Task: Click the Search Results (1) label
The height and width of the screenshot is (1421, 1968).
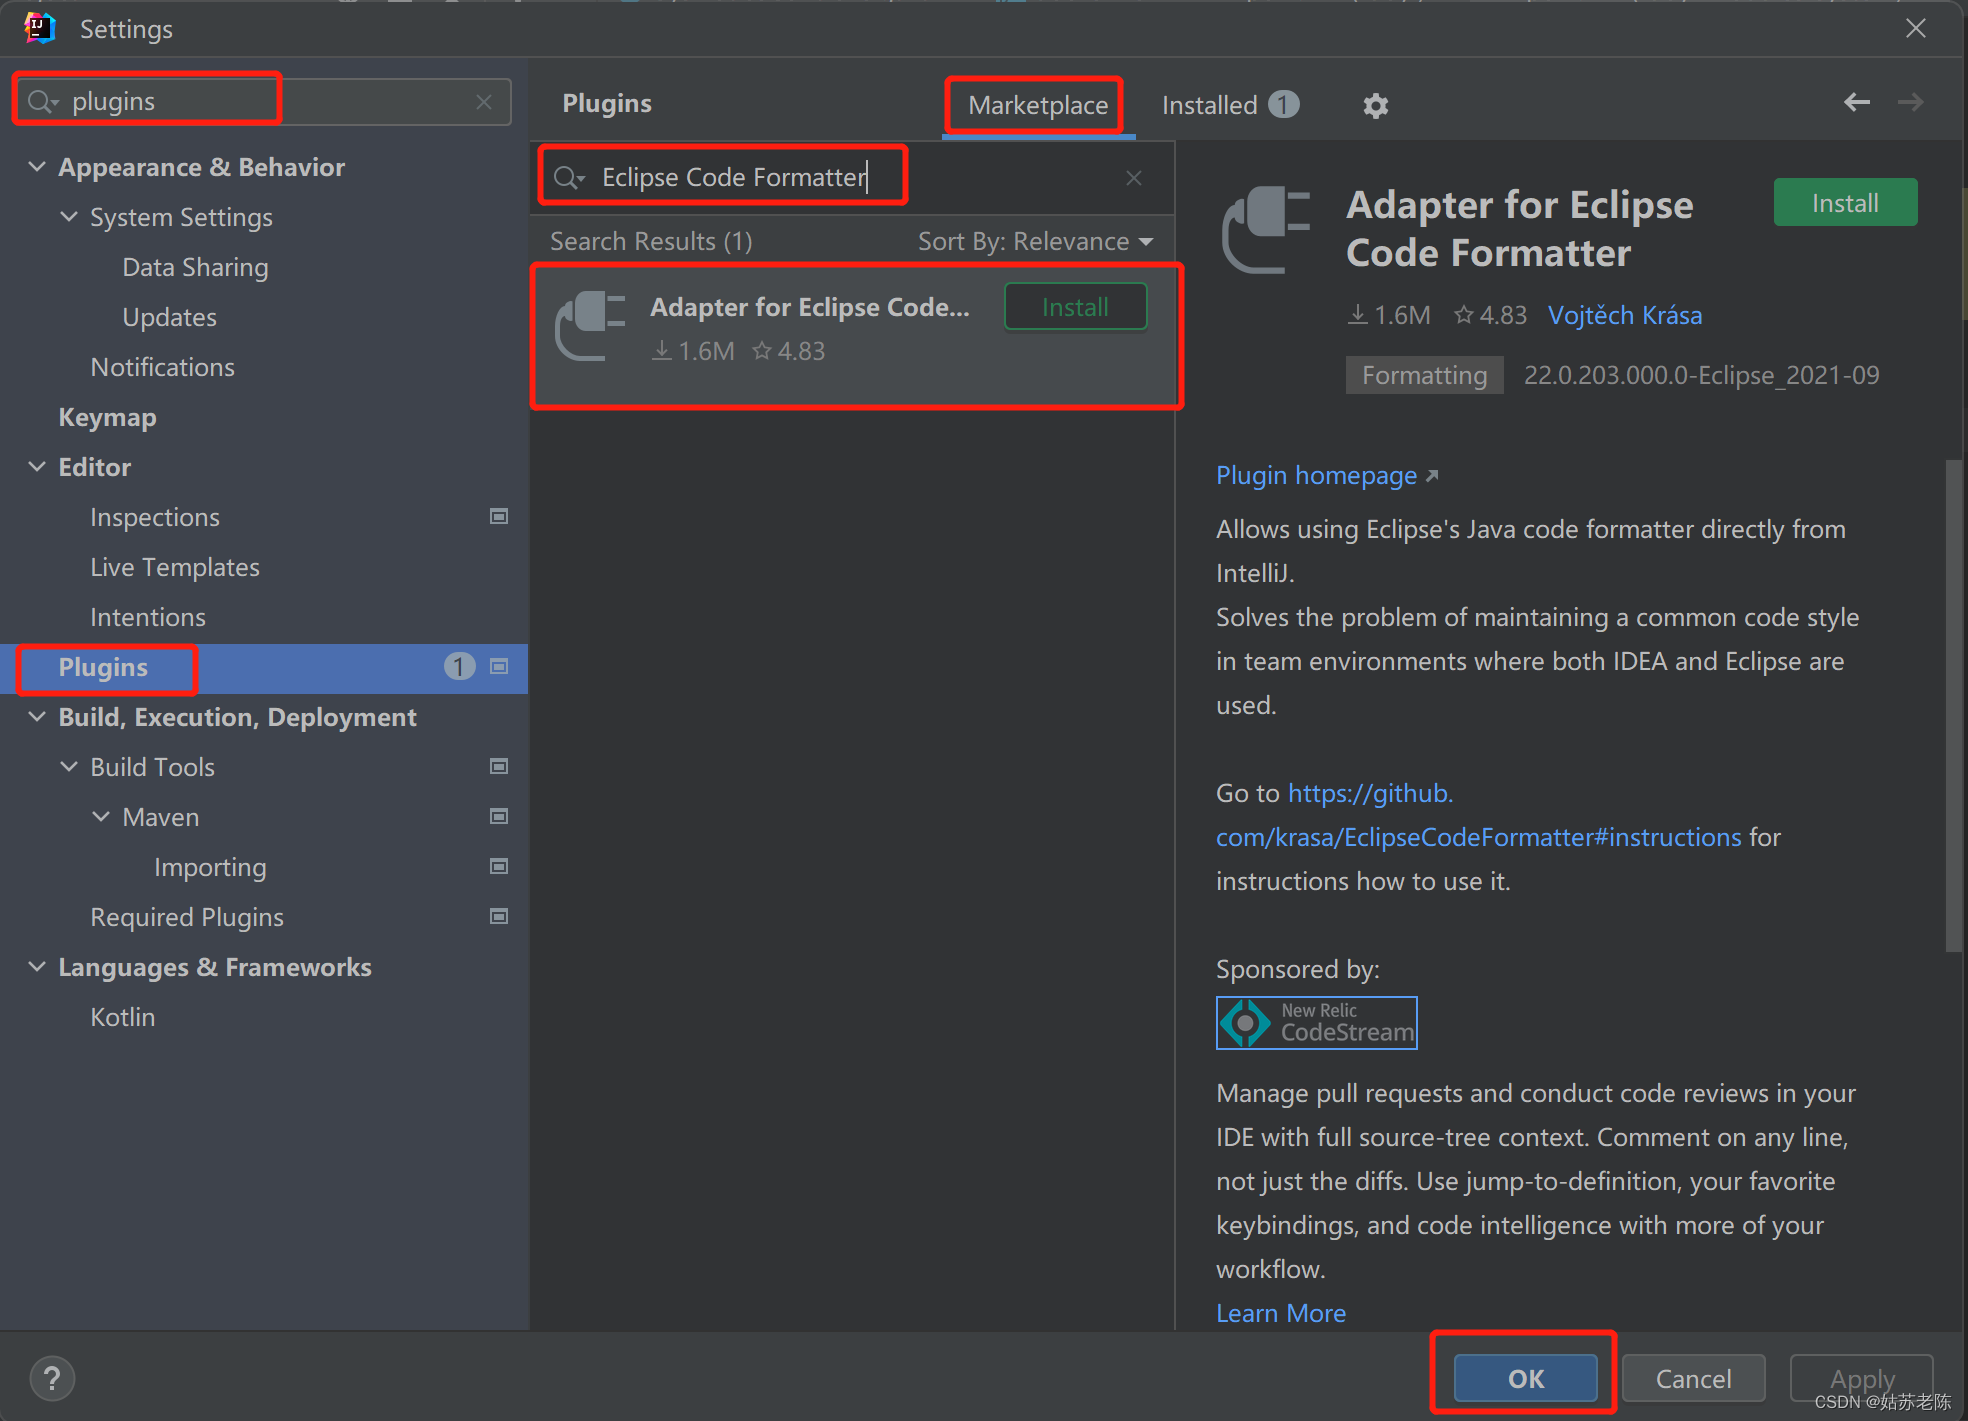Action: [x=651, y=241]
